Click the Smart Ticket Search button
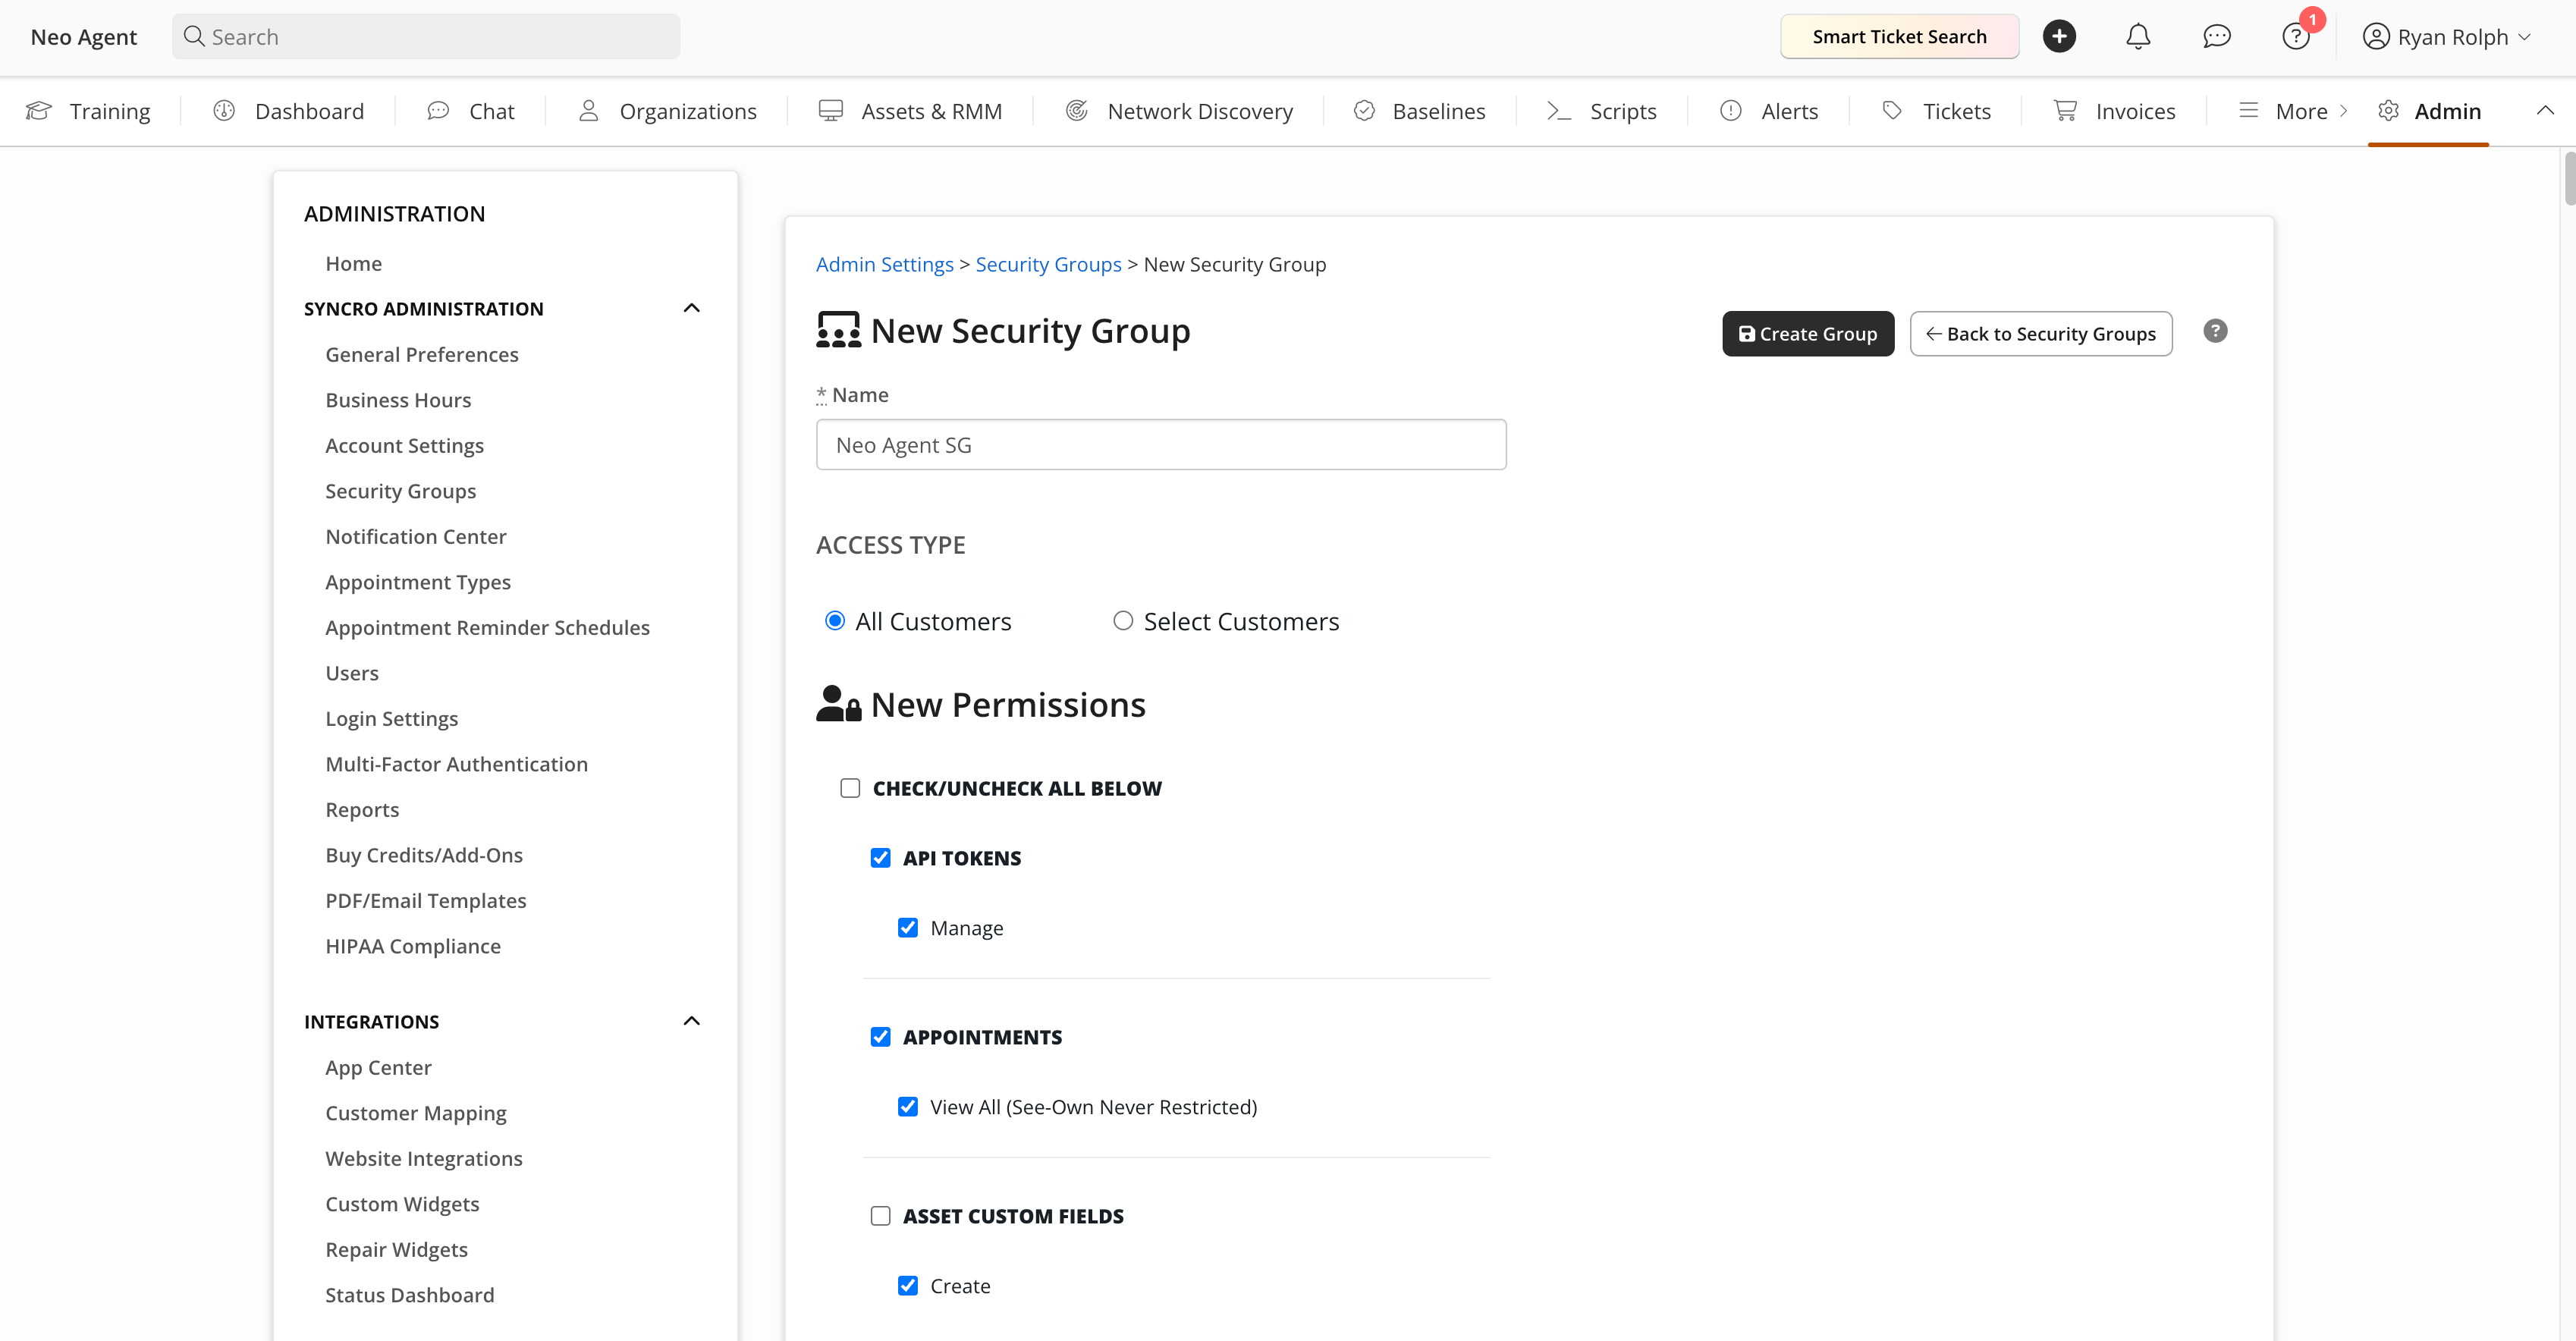This screenshot has height=1341, width=2576. point(1899,37)
